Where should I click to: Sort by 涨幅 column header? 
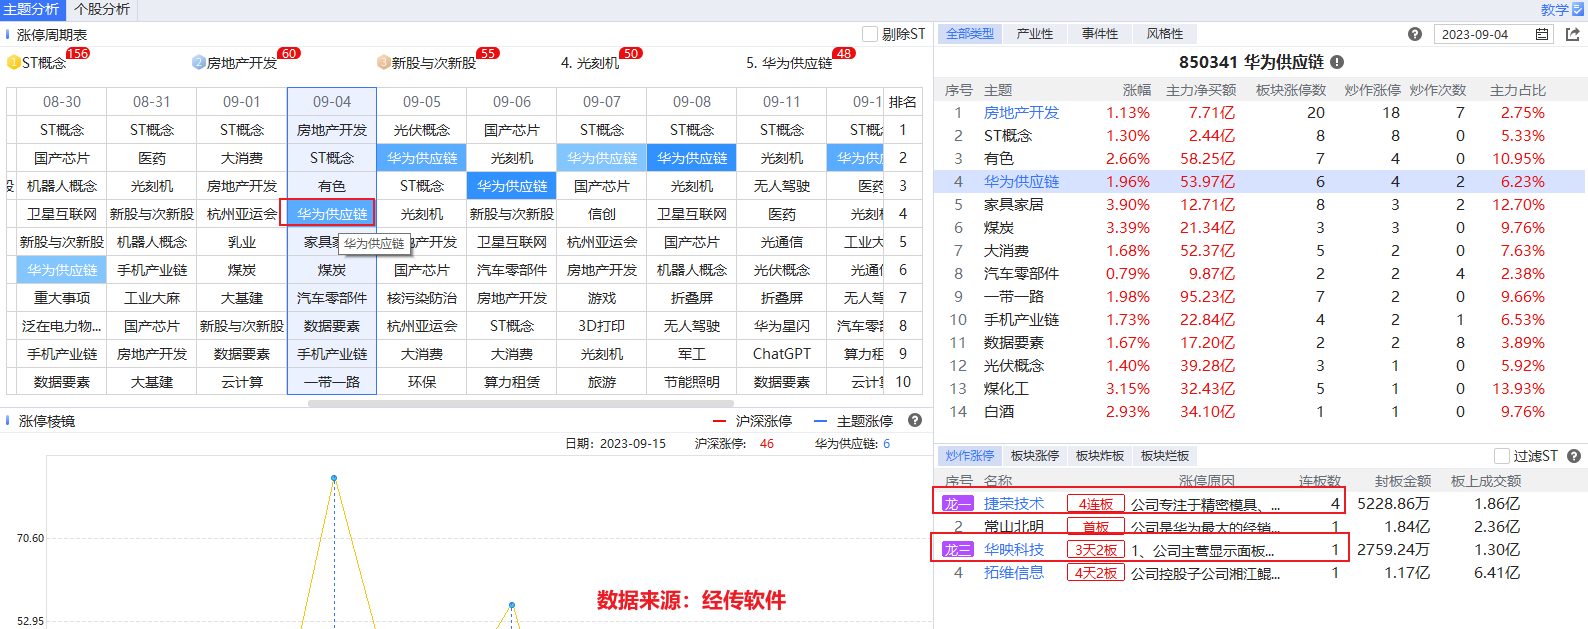[1136, 90]
